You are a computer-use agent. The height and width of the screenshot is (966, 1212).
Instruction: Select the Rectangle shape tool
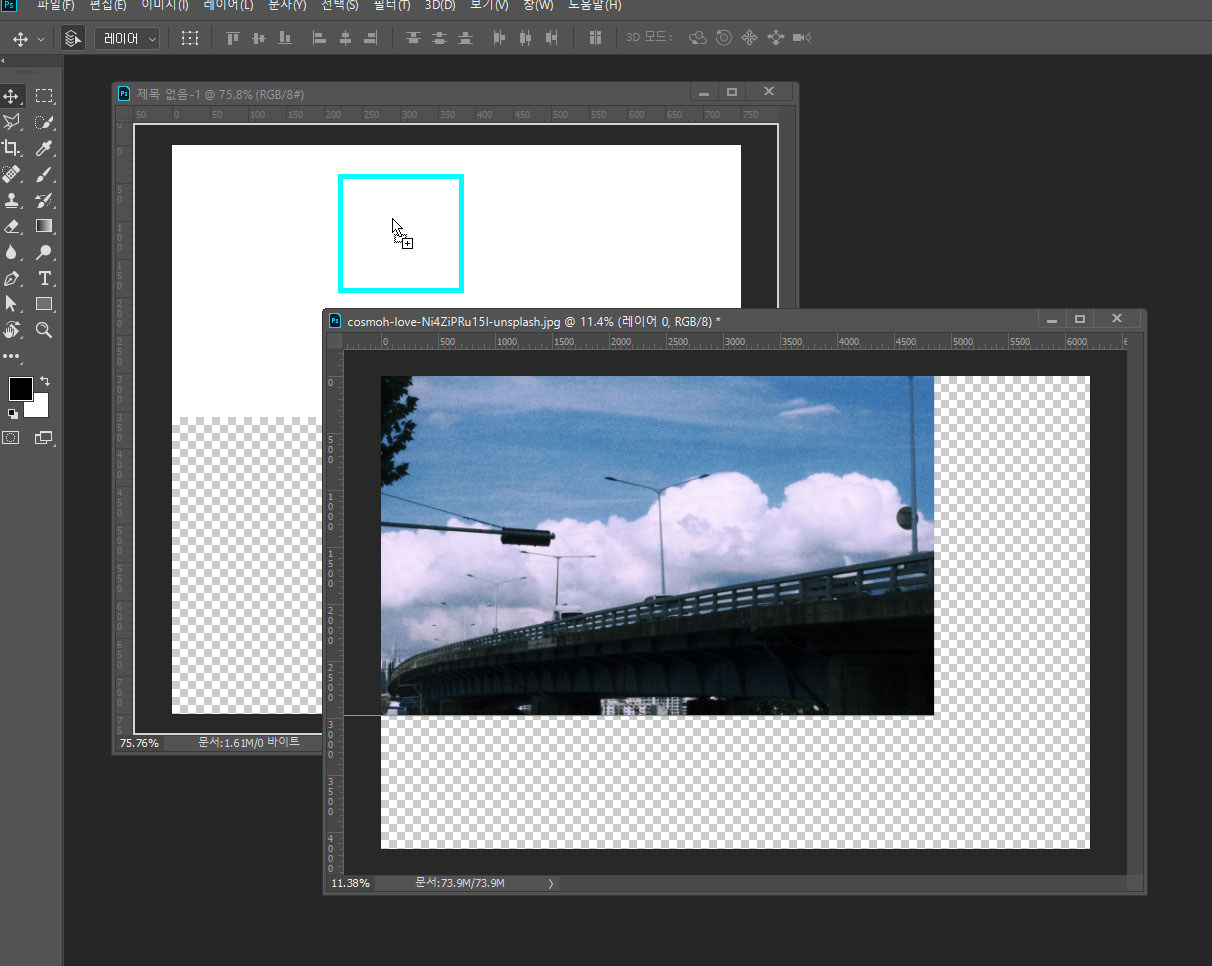44,304
